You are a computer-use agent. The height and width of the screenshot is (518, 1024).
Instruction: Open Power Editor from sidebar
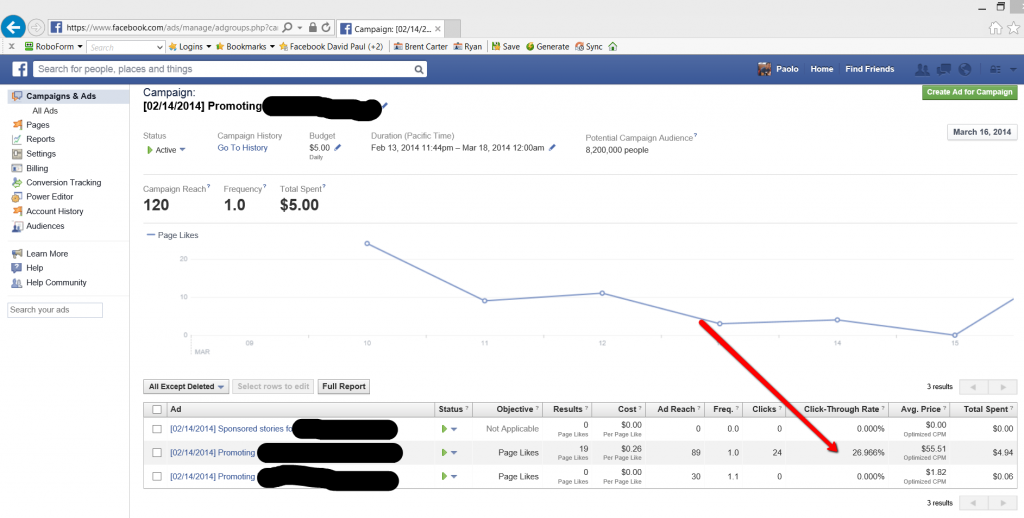(x=52, y=197)
